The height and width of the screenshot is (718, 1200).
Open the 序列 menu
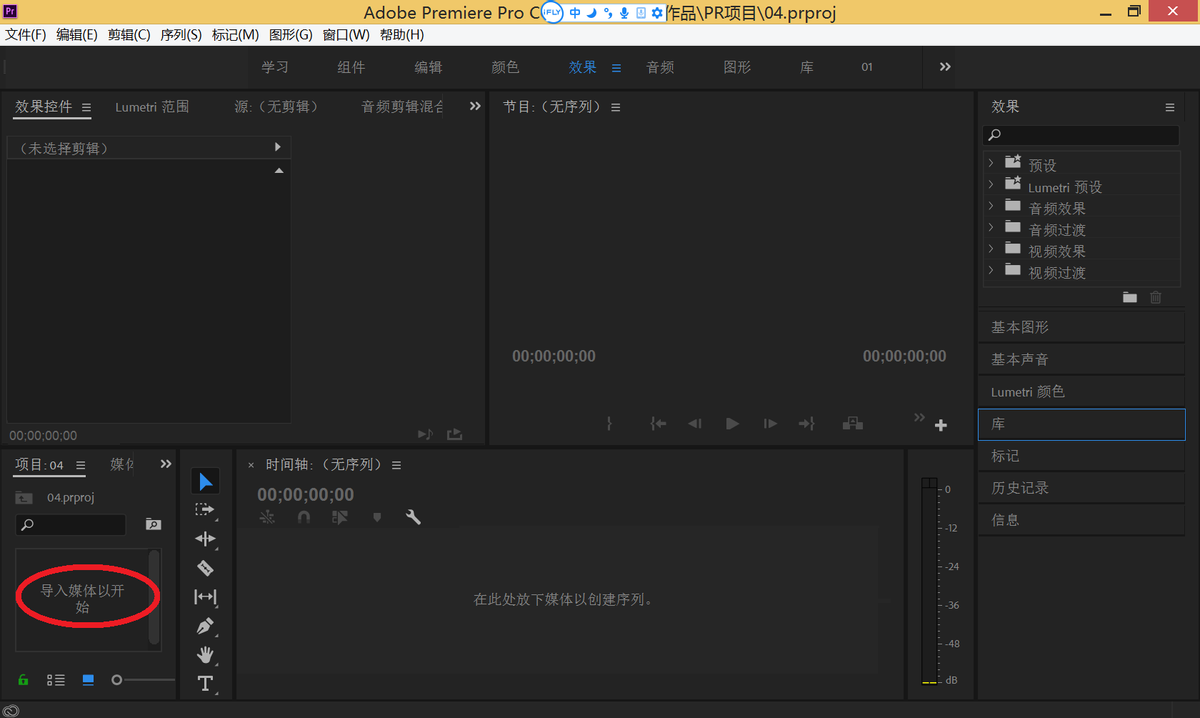point(181,35)
